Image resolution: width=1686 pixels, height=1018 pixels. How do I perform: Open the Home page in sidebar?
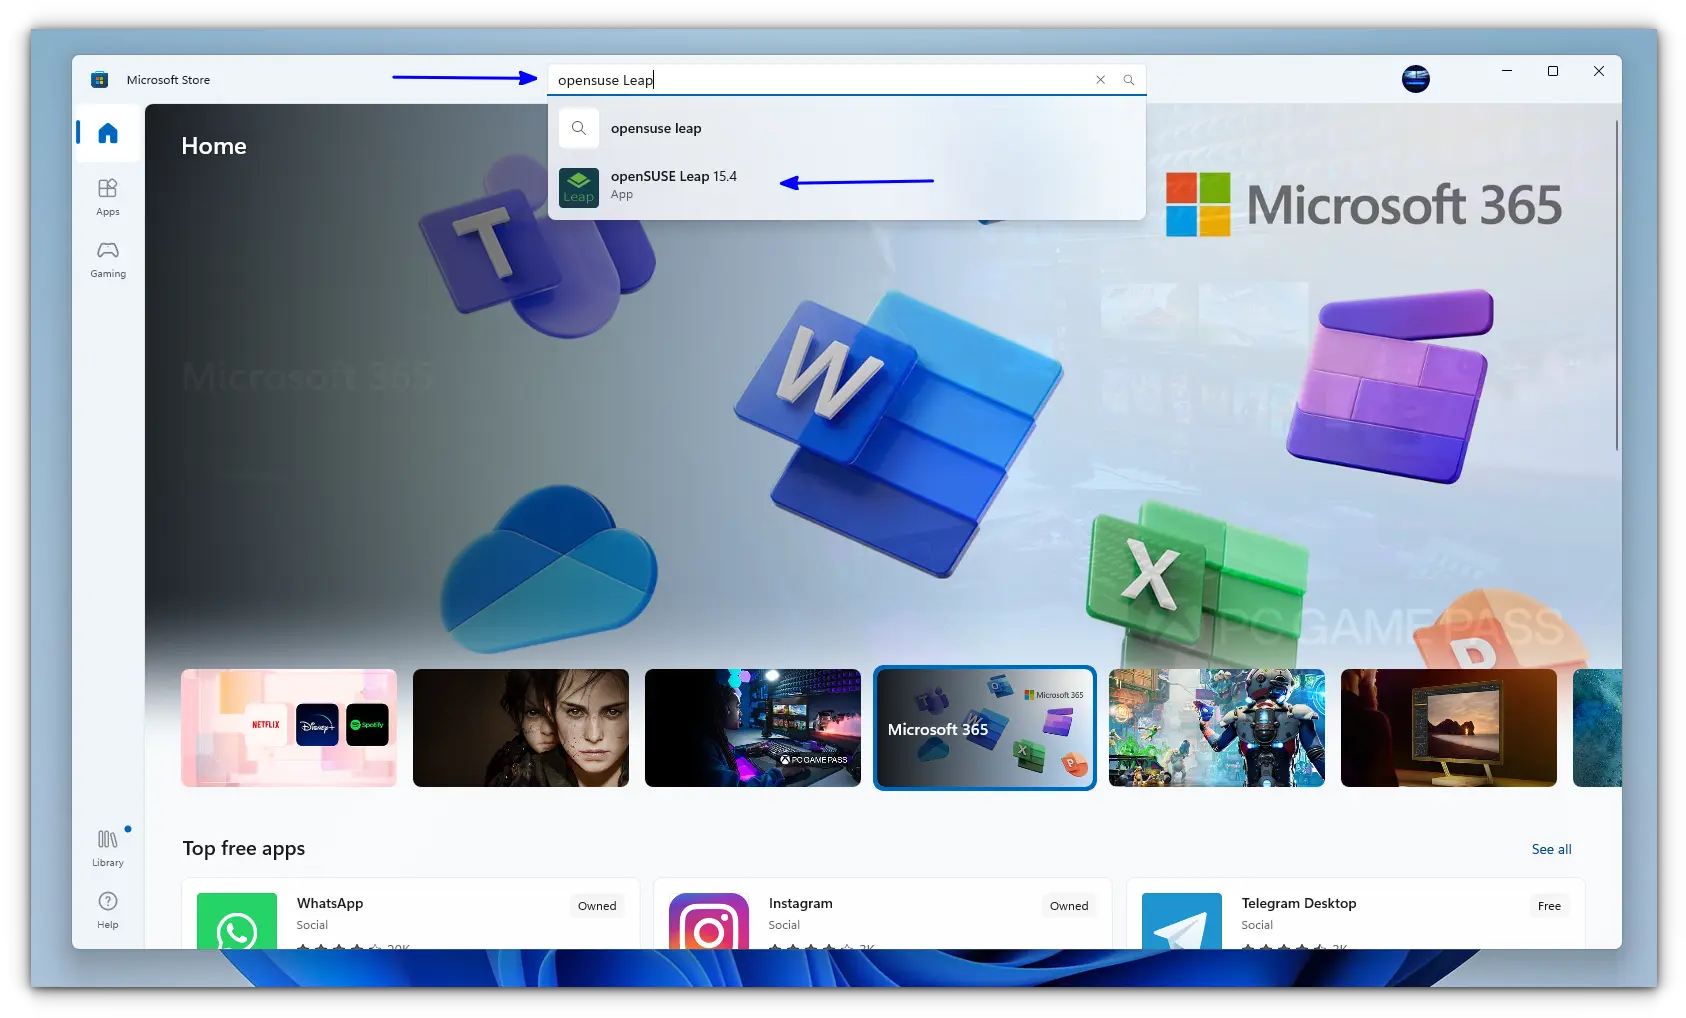108,133
